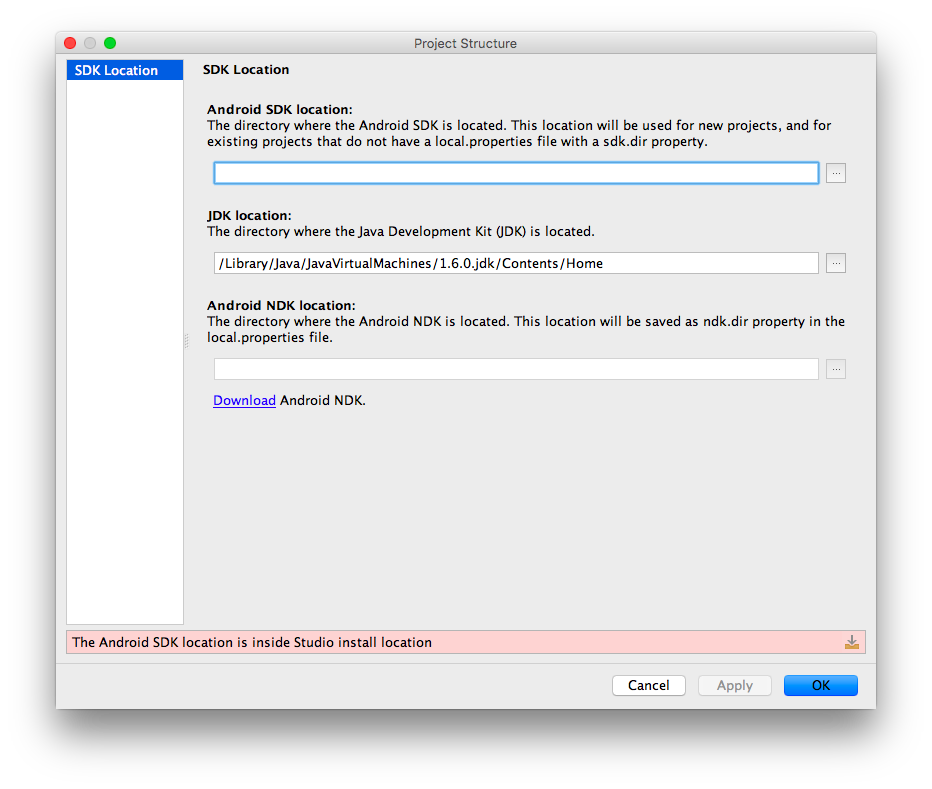Cancel the Project Structure dialog
The height and width of the screenshot is (789, 932).
coord(648,686)
